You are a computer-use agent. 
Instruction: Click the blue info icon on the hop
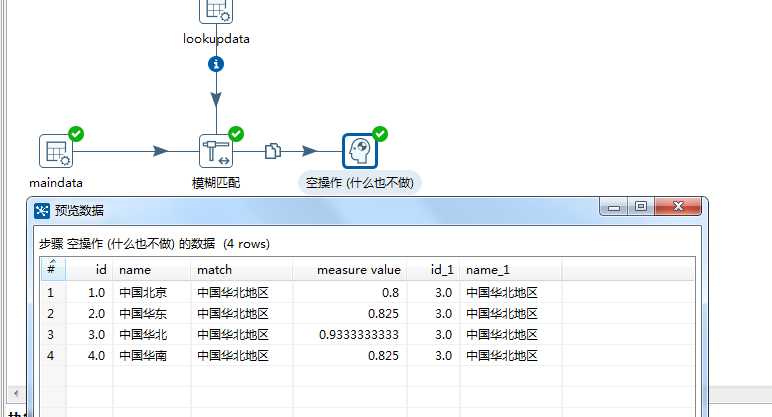pyautogui.click(x=216, y=64)
